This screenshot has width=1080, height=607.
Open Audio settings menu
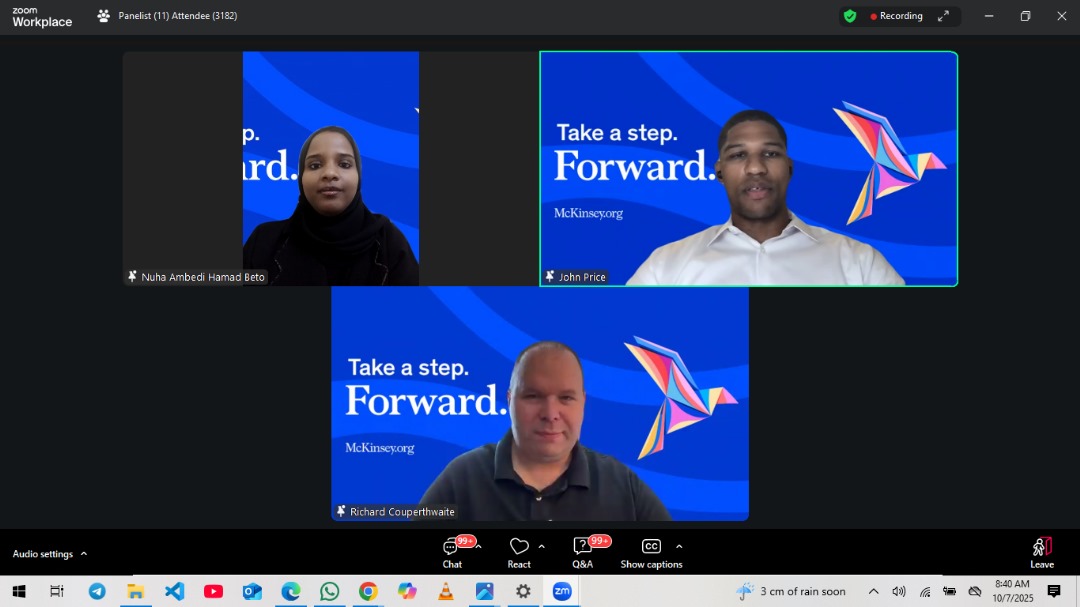(x=50, y=554)
